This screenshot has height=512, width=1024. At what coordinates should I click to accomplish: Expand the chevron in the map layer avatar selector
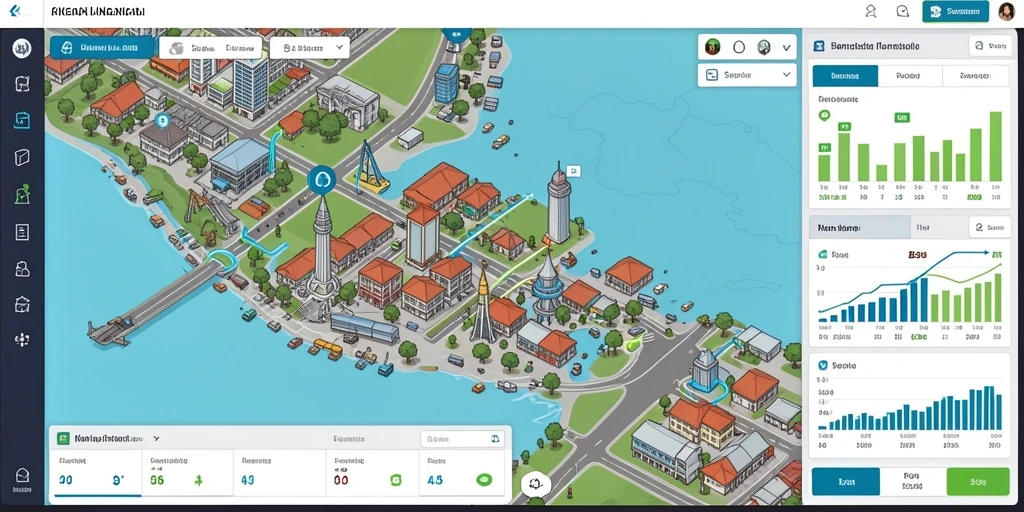(786, 48)
